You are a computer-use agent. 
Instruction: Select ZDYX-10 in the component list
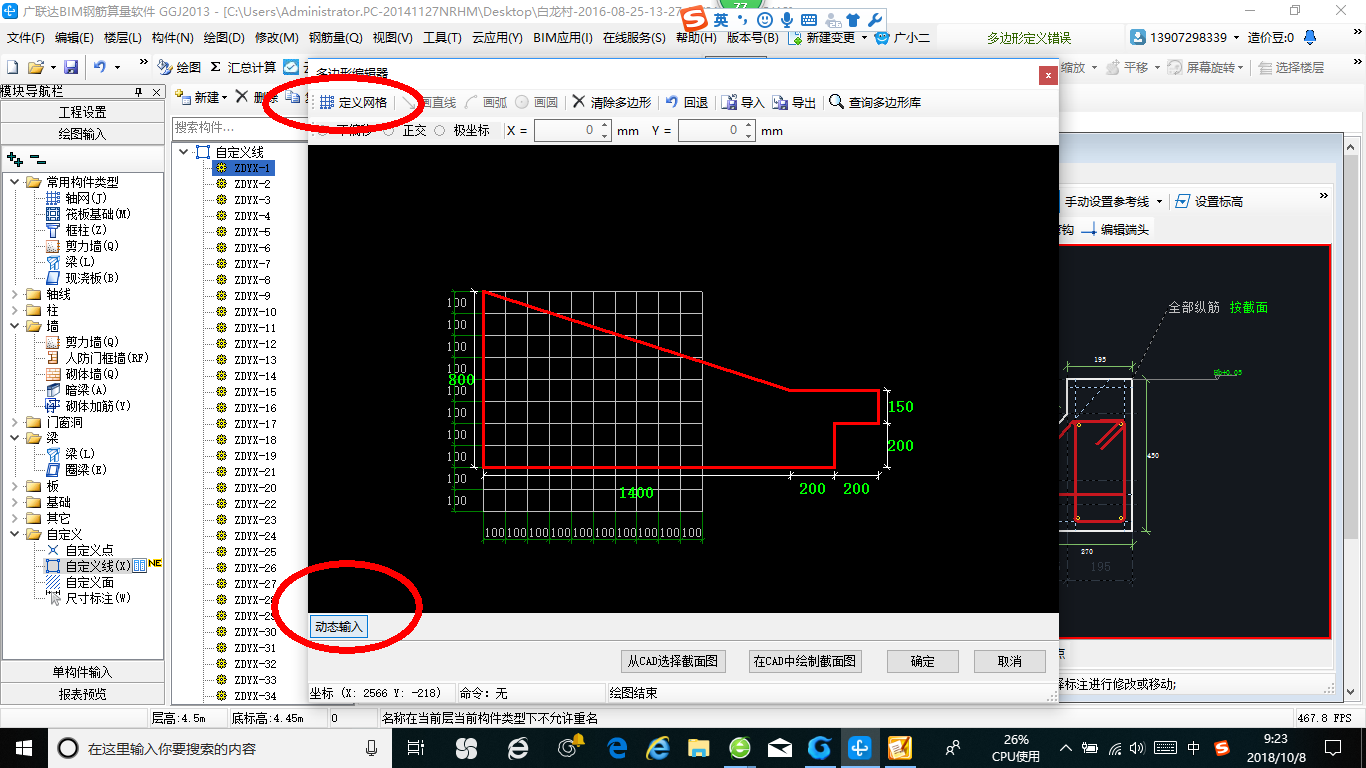tap(255, 312)
